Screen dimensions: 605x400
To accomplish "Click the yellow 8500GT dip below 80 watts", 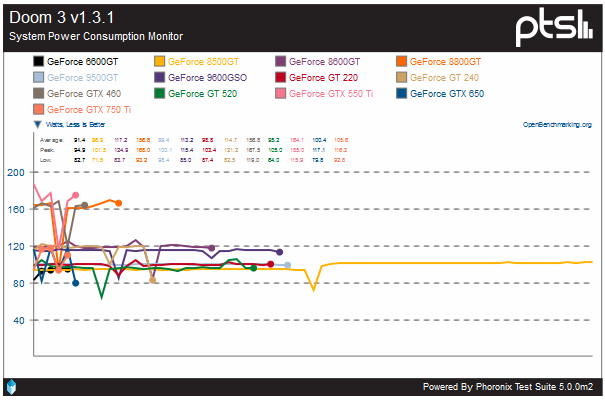I will click(313, 289).
